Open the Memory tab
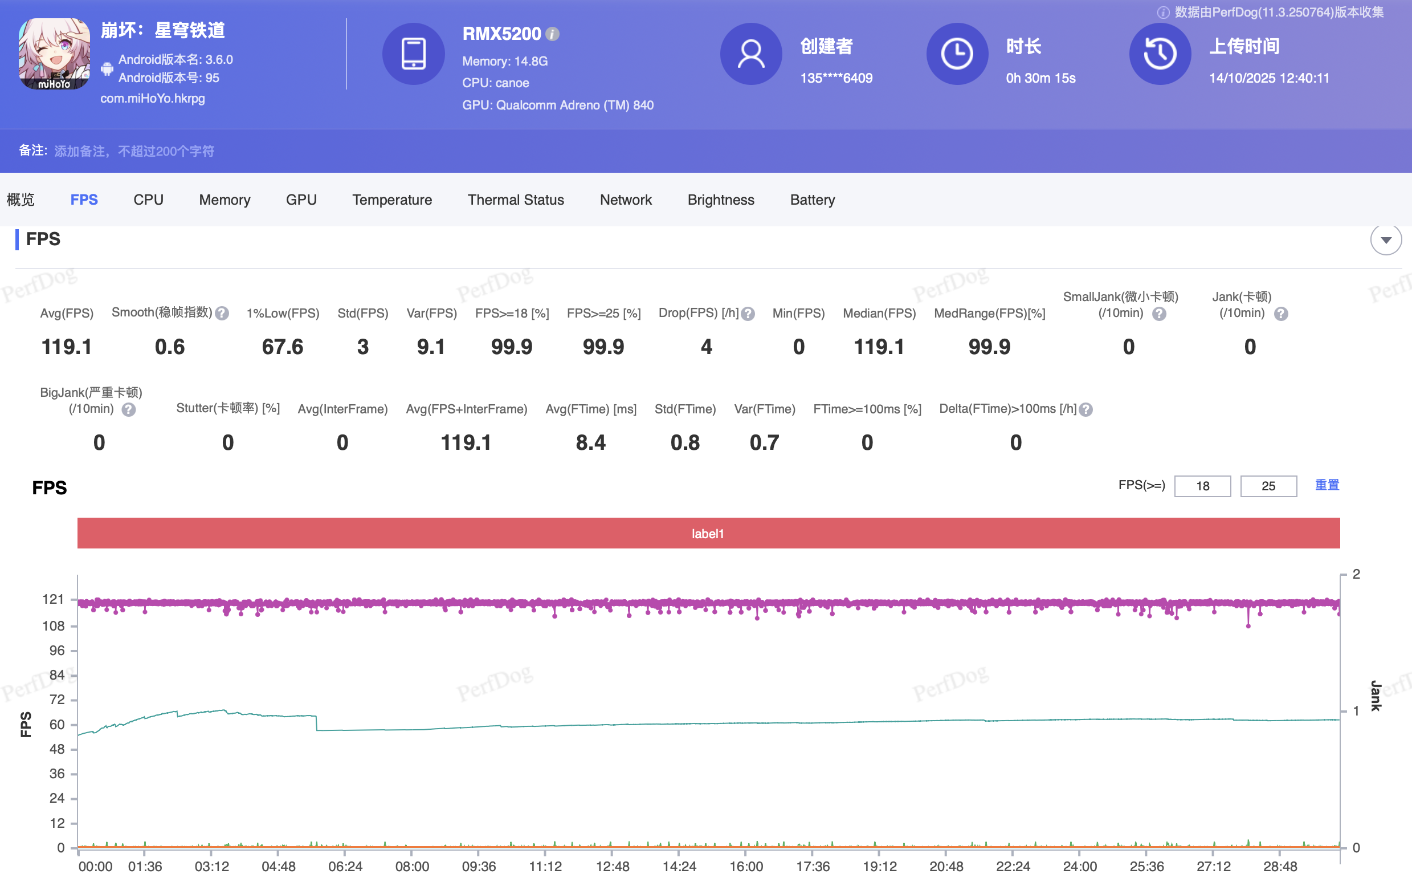Viewport: 1412px width, 878px height. tap(224, 200)
